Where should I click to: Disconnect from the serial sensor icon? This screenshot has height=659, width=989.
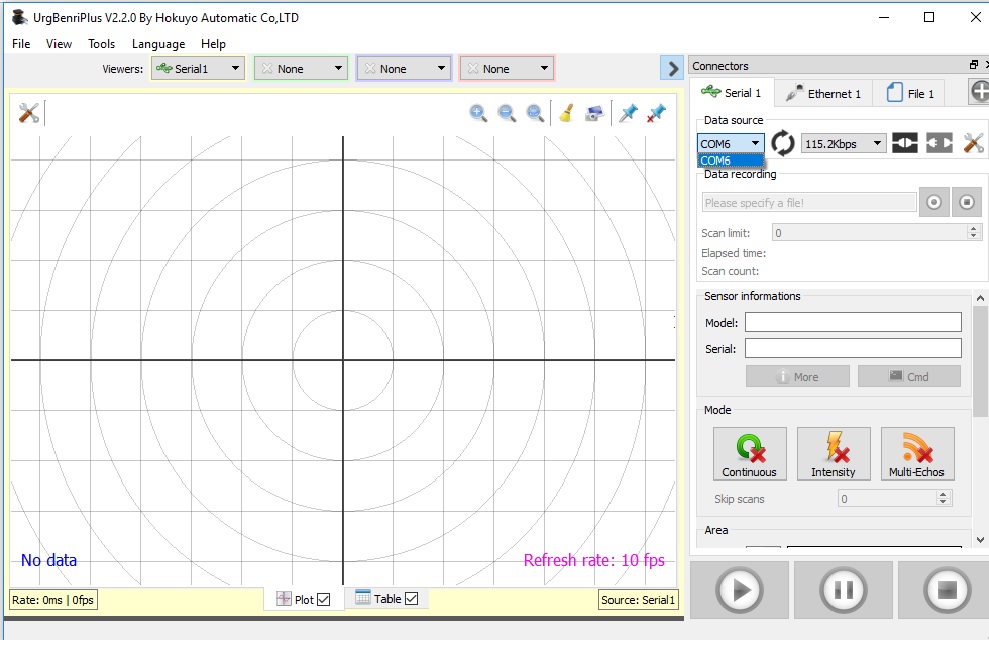(x=939, y=143)
